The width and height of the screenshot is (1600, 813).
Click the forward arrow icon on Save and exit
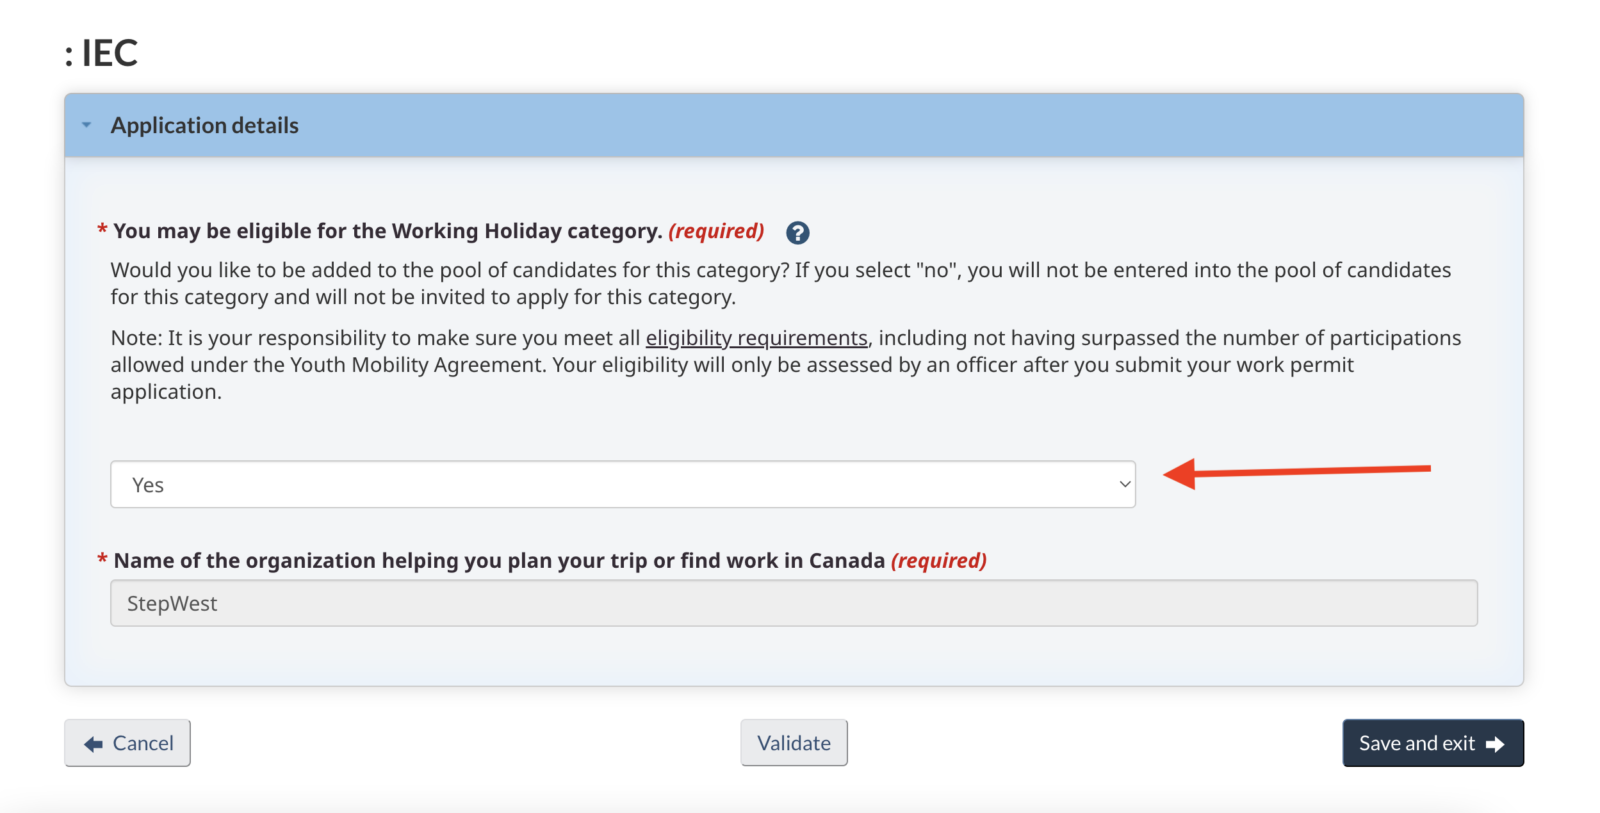click(x=1496, y=742)
